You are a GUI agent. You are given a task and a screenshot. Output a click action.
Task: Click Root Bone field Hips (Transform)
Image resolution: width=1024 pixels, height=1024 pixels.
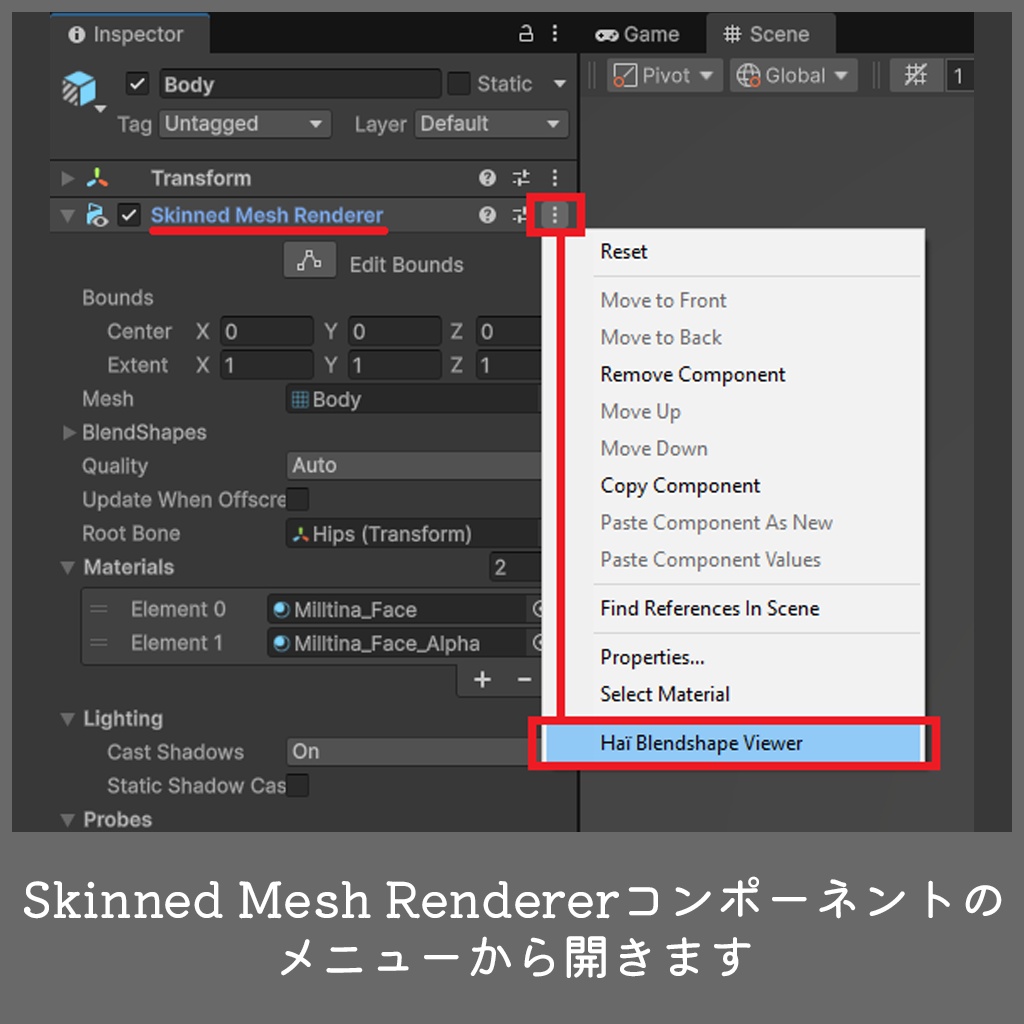click(414, 534)
